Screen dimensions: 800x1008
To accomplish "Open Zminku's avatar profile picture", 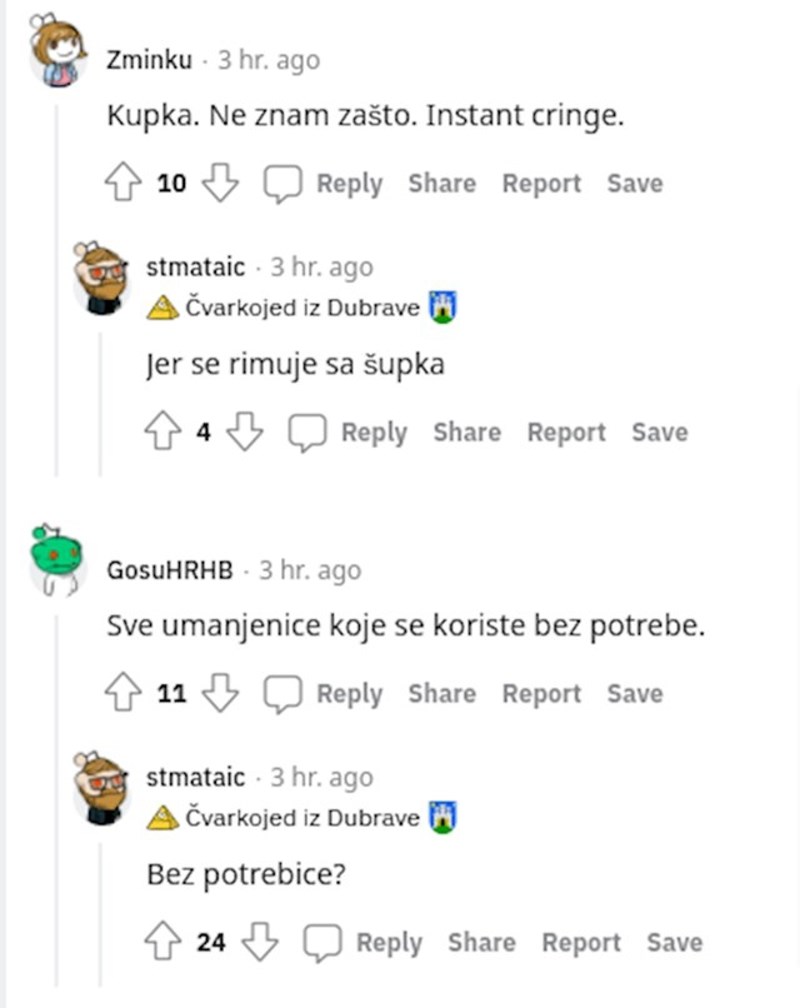I will pyautogui.click(x=57, y=52).
